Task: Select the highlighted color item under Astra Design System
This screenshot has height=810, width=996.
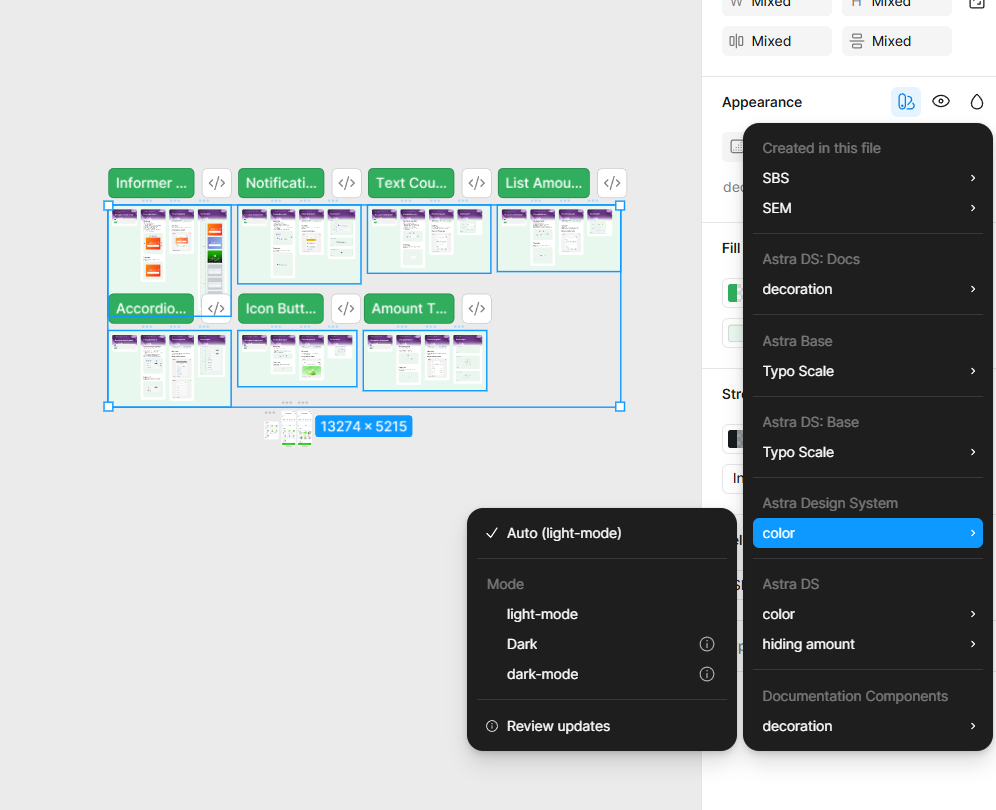Action: coord(868,533)
